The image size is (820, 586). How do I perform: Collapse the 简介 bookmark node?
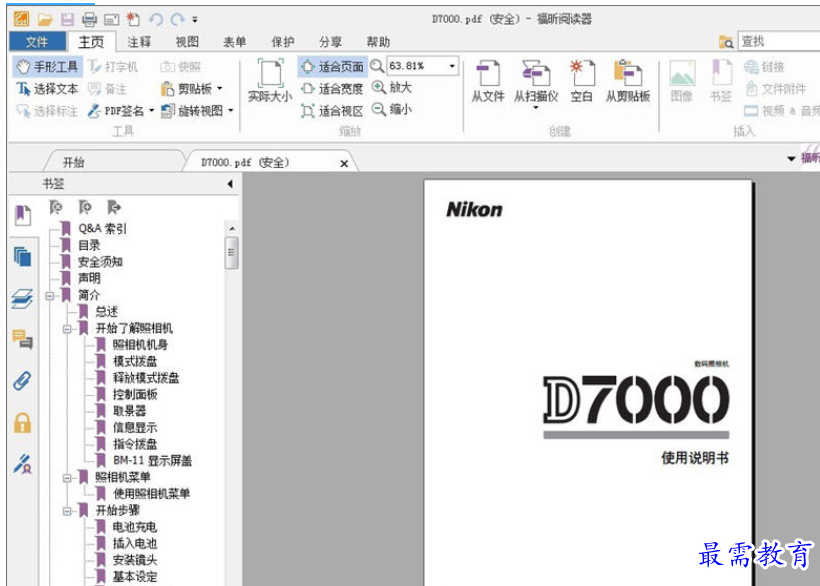(50, 296)
